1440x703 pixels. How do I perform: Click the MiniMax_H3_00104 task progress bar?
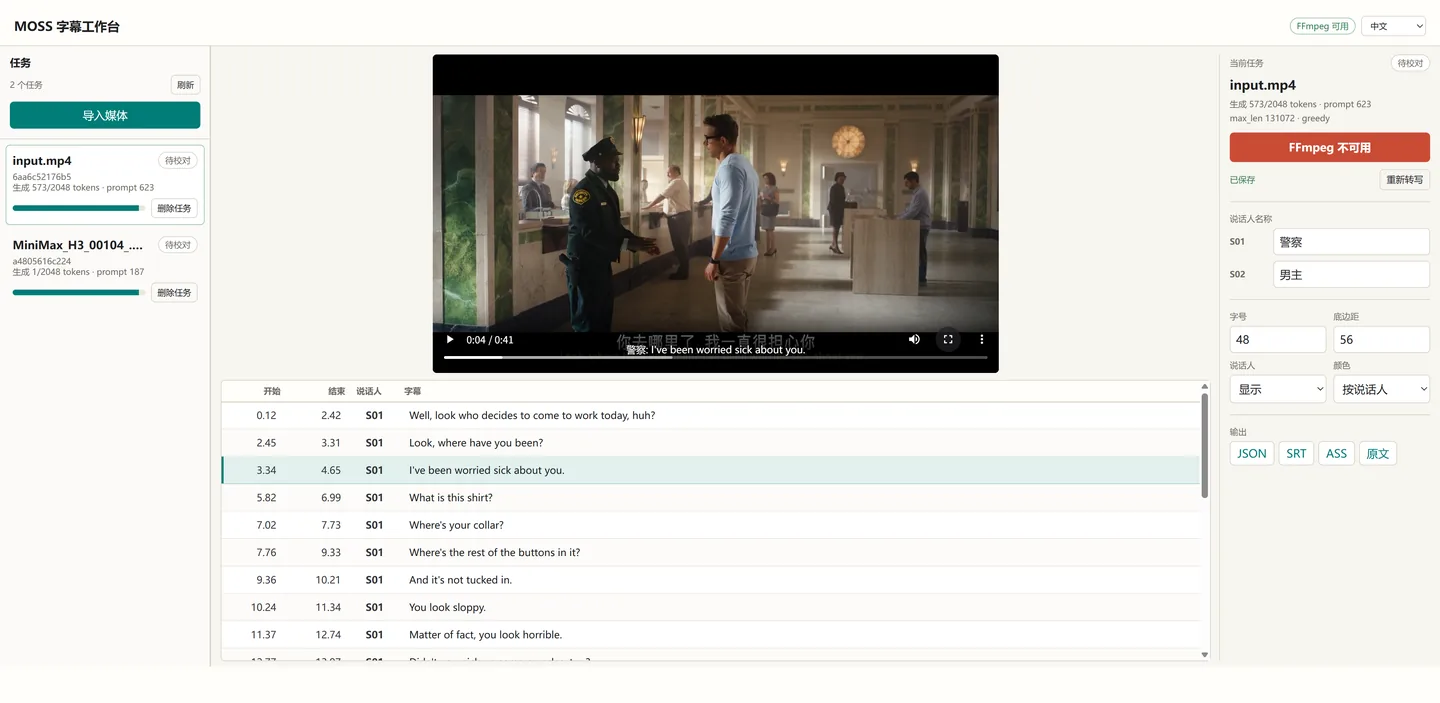78,292
